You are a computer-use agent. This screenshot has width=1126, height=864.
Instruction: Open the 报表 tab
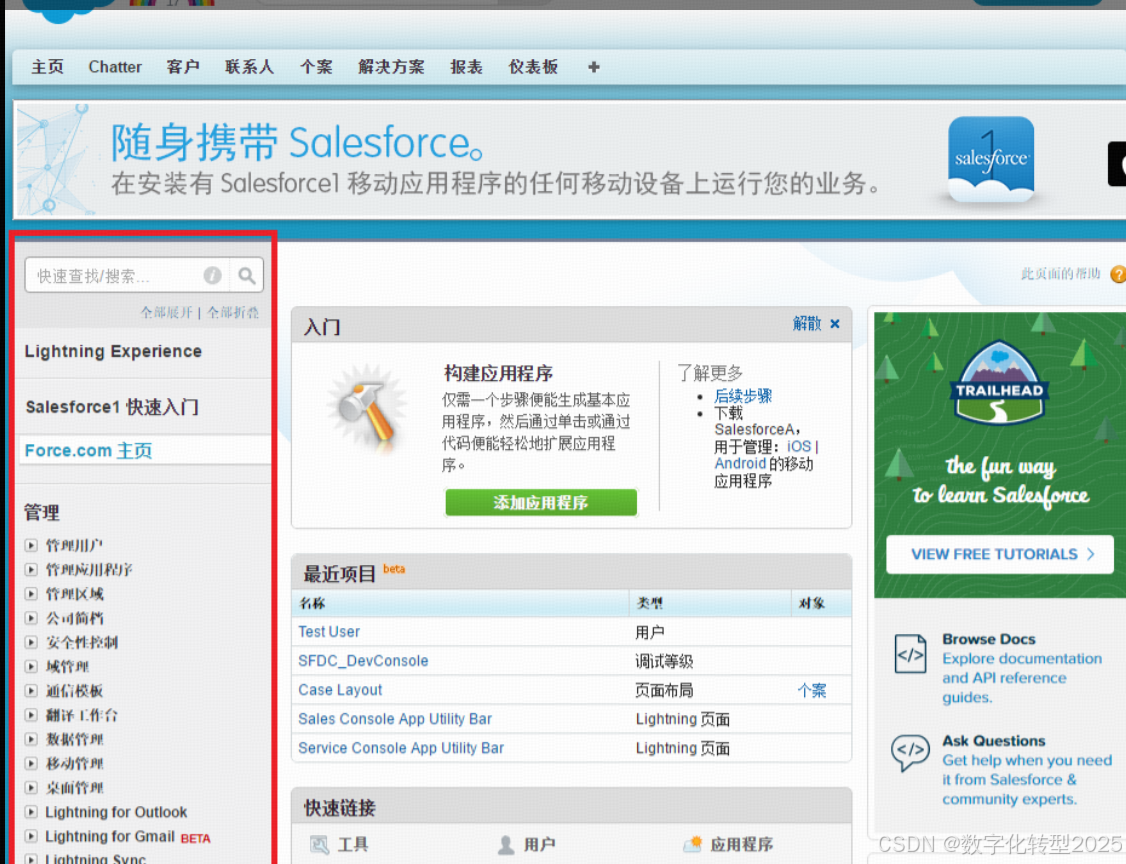(466, 66)
